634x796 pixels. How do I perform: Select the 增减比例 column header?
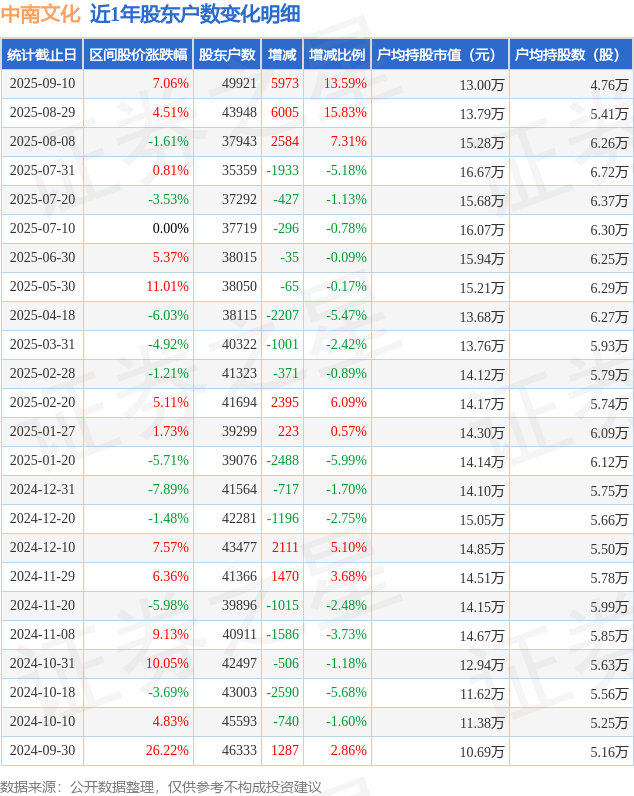336,55
